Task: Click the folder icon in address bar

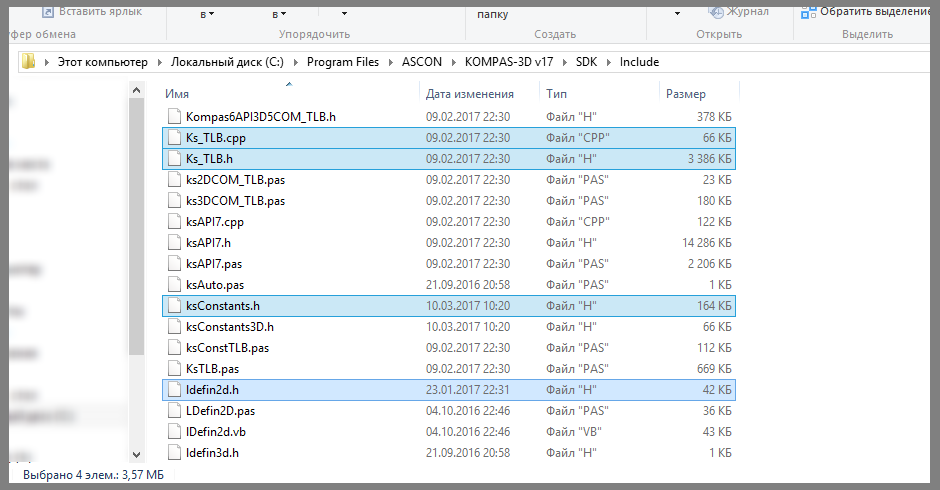Action: click(28, 61)
